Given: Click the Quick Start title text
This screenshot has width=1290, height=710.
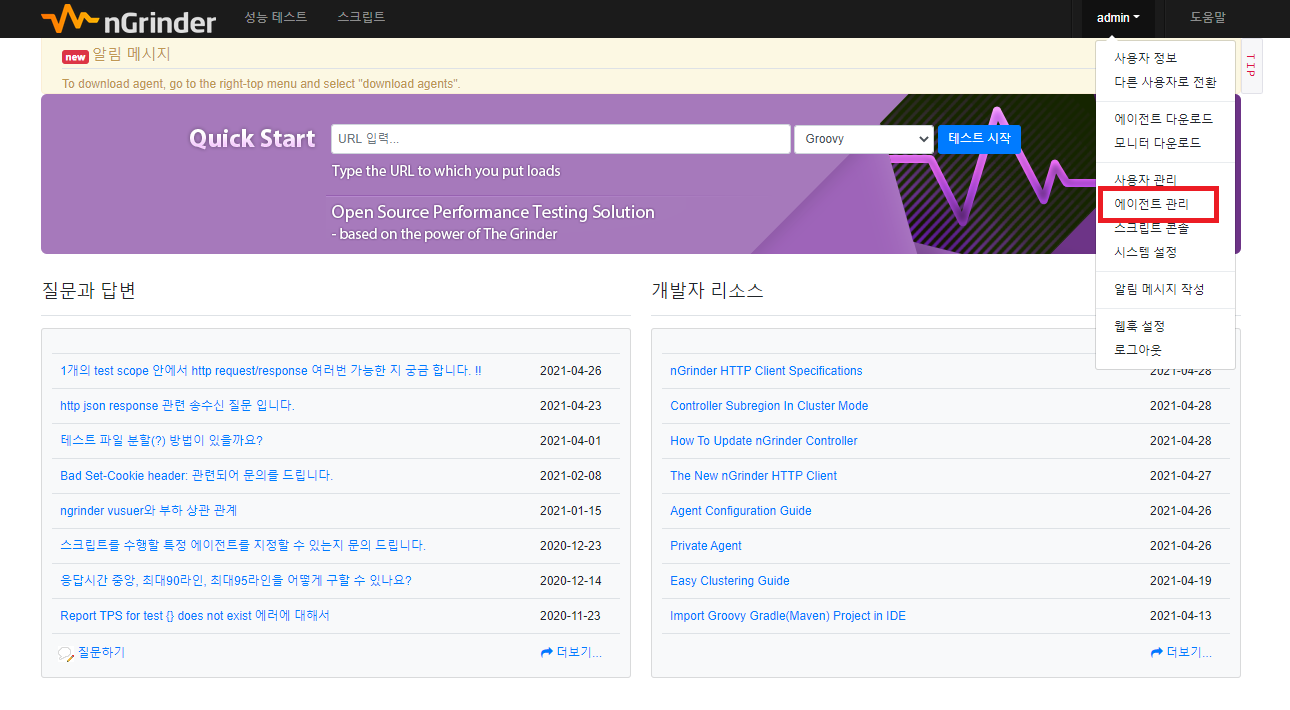Looking at the screenshot, I should [252, 138].
